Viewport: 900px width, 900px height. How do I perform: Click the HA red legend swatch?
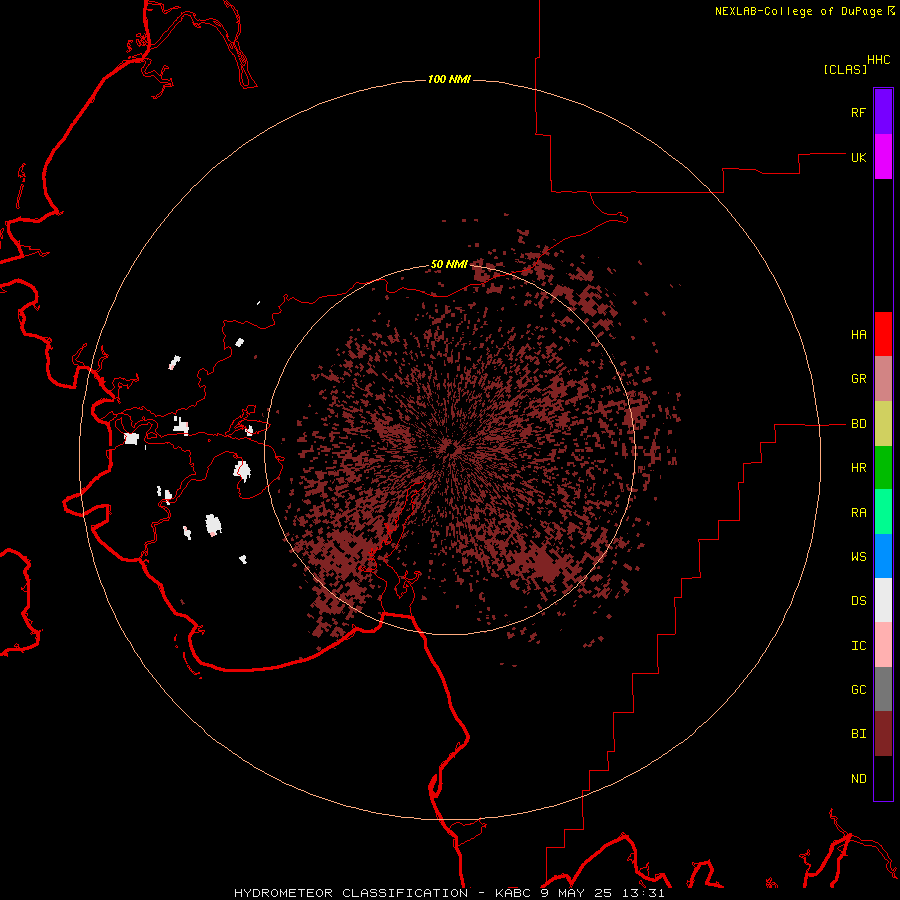click(883, 334)
